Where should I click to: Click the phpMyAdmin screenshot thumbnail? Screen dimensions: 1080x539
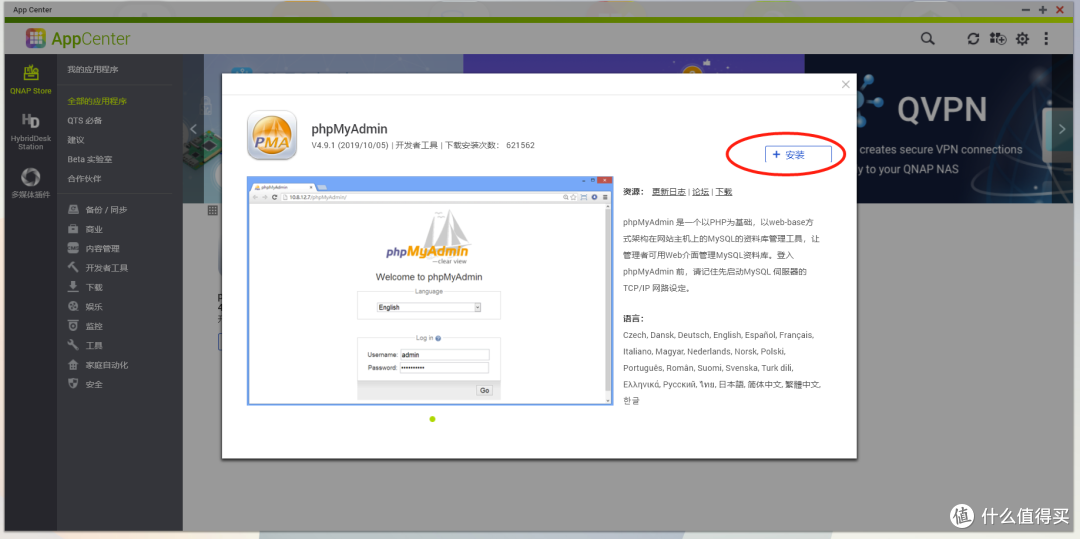point(430,291)
